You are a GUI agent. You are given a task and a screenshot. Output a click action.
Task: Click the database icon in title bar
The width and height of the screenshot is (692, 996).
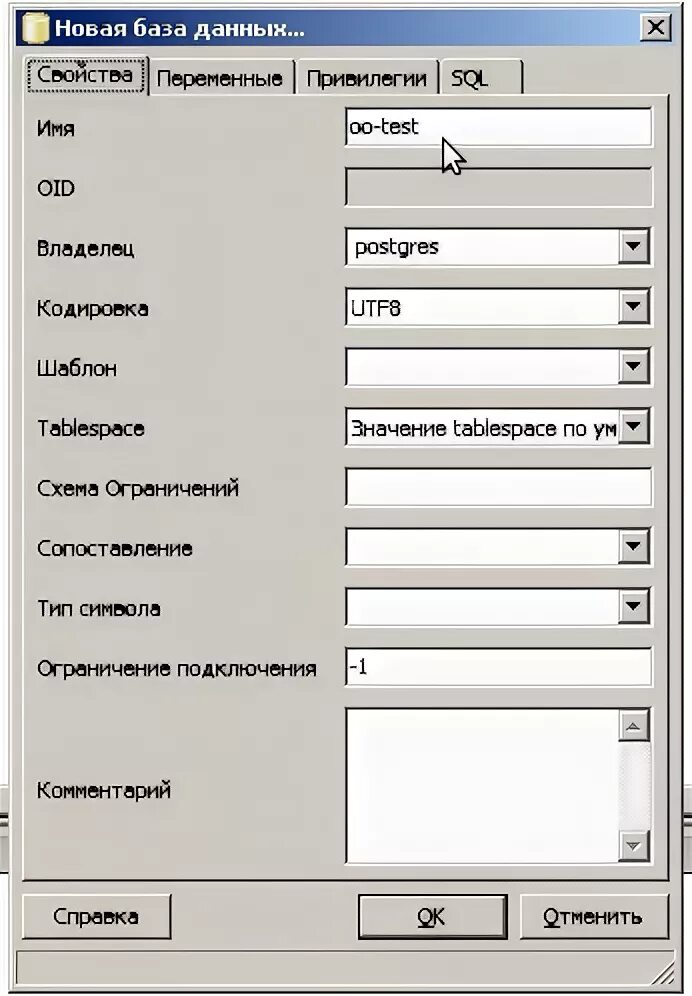coord(35,28)
